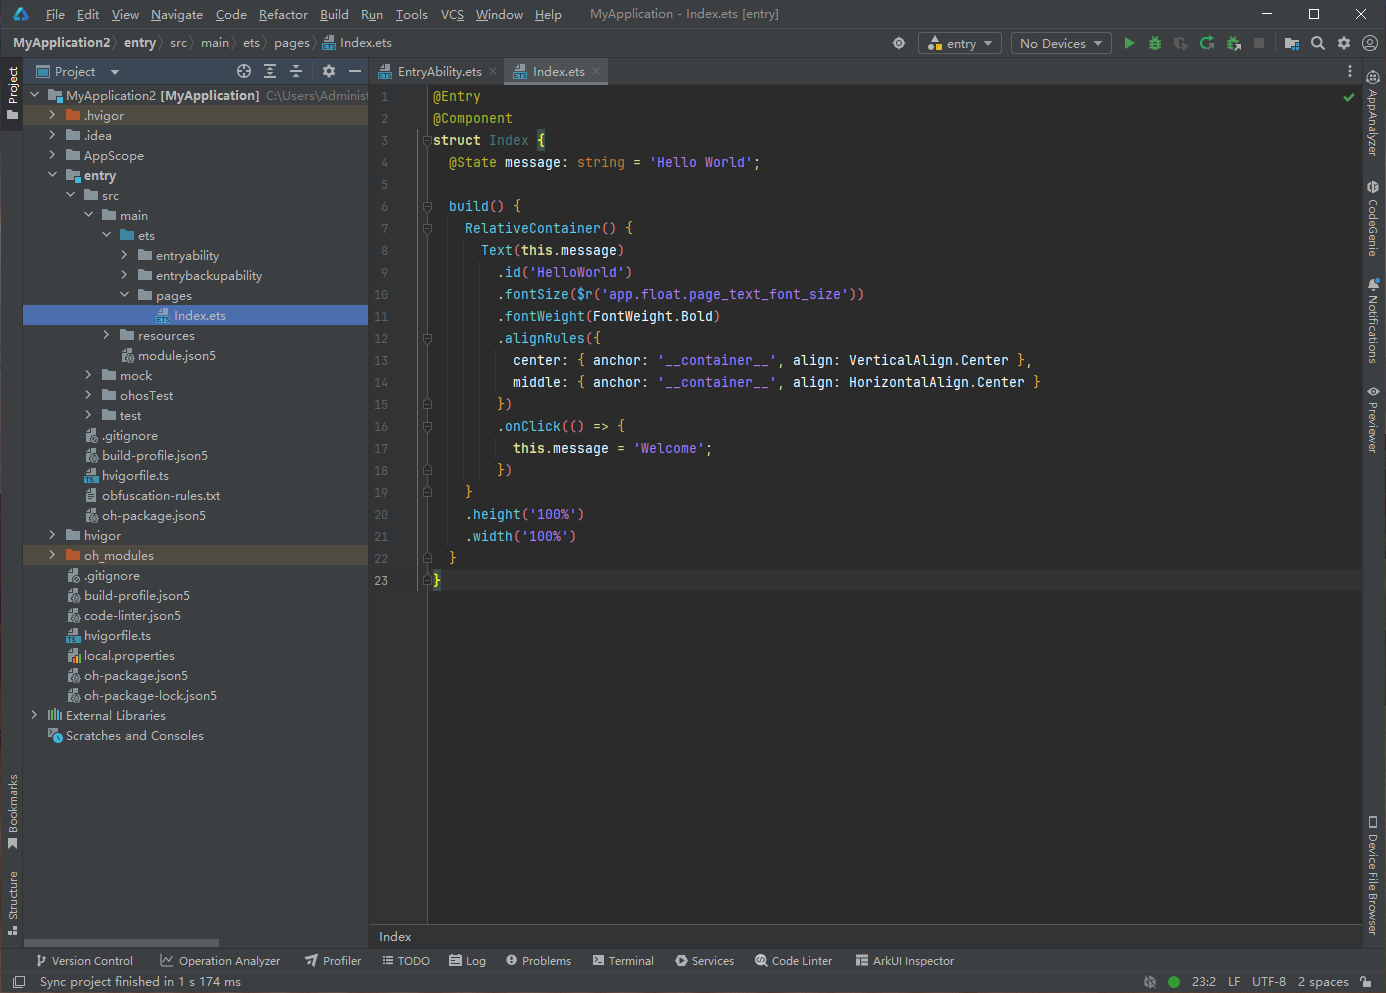This screenshot has height=993, width=1386.
Task: Click Project panel horizontal scrollbar
Action: (122, 943)
